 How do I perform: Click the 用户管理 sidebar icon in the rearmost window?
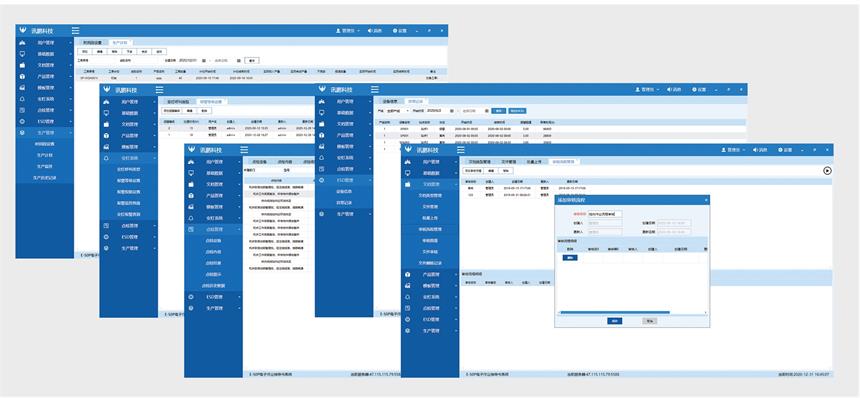[22, 42]
